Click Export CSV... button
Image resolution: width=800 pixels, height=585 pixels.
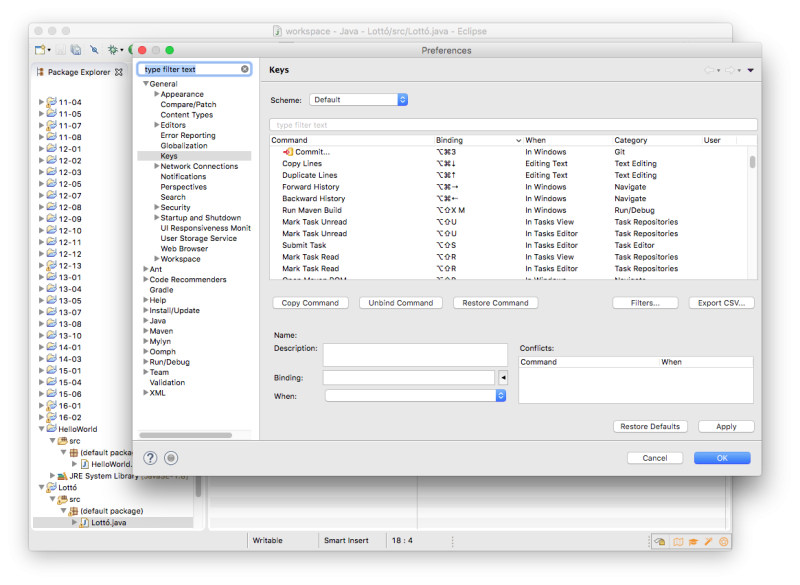[x=721, y=303]
